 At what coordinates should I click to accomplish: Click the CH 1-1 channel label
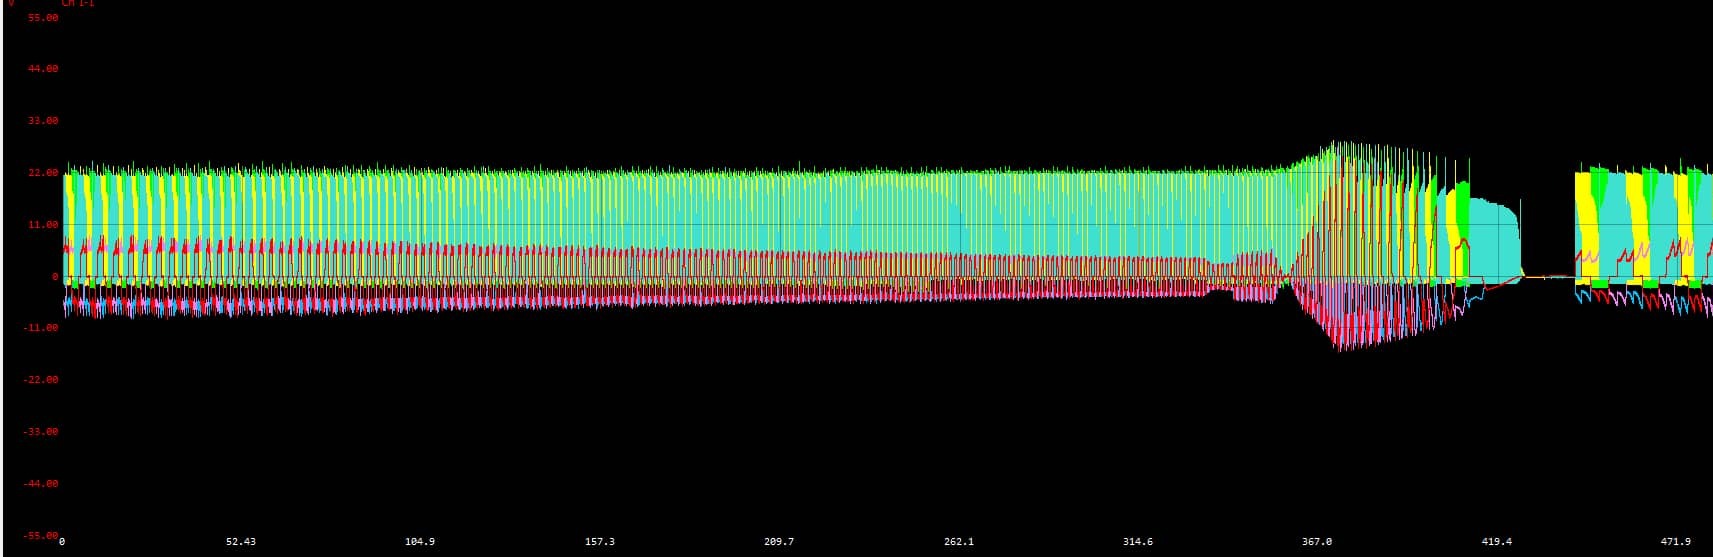coord(78,3)
